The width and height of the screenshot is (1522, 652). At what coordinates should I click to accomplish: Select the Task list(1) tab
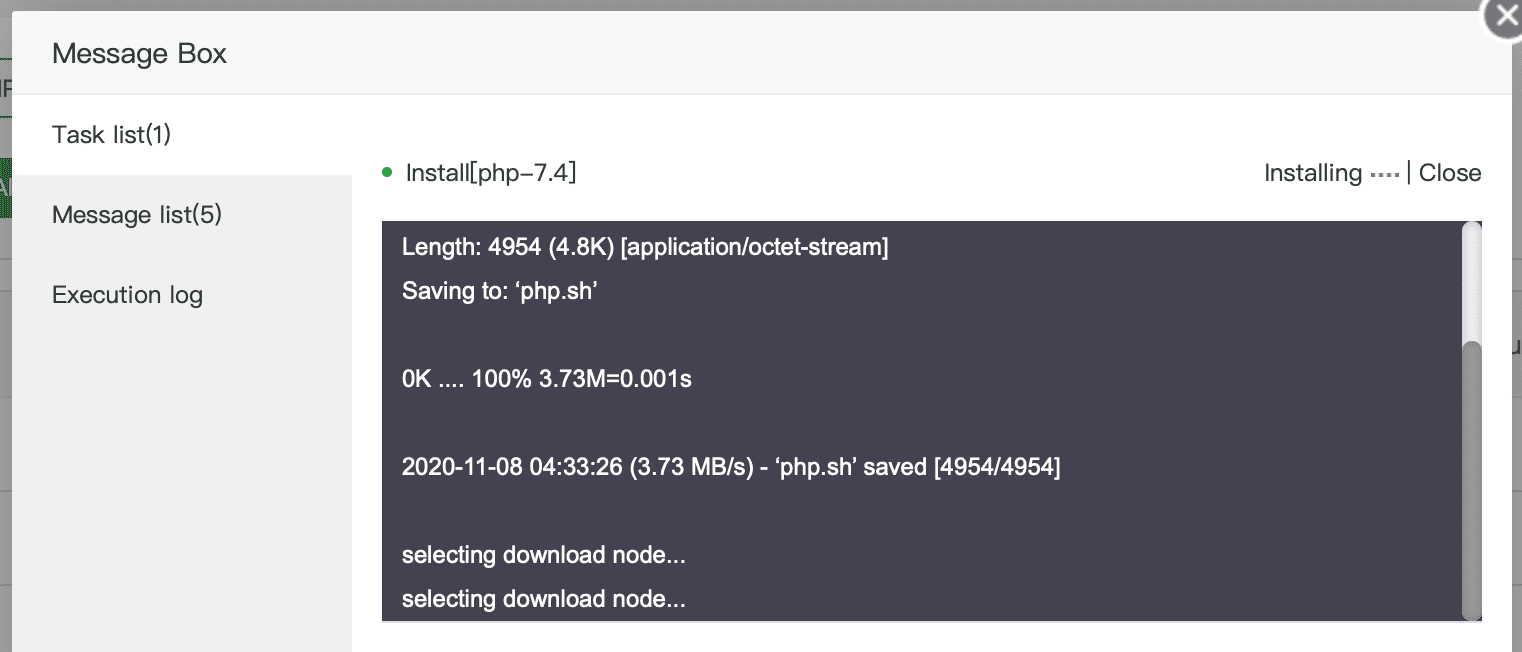pyautogui.click(x=111, y=134)
